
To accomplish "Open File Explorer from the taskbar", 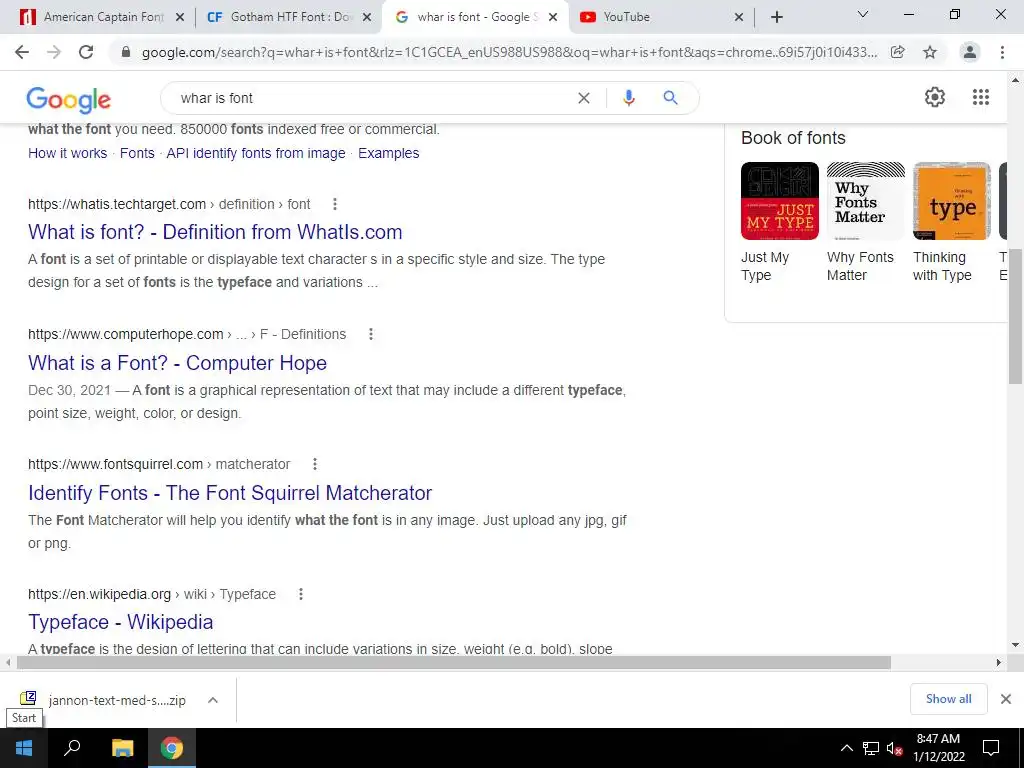I will pyautogui.click(x=122, y=748).
